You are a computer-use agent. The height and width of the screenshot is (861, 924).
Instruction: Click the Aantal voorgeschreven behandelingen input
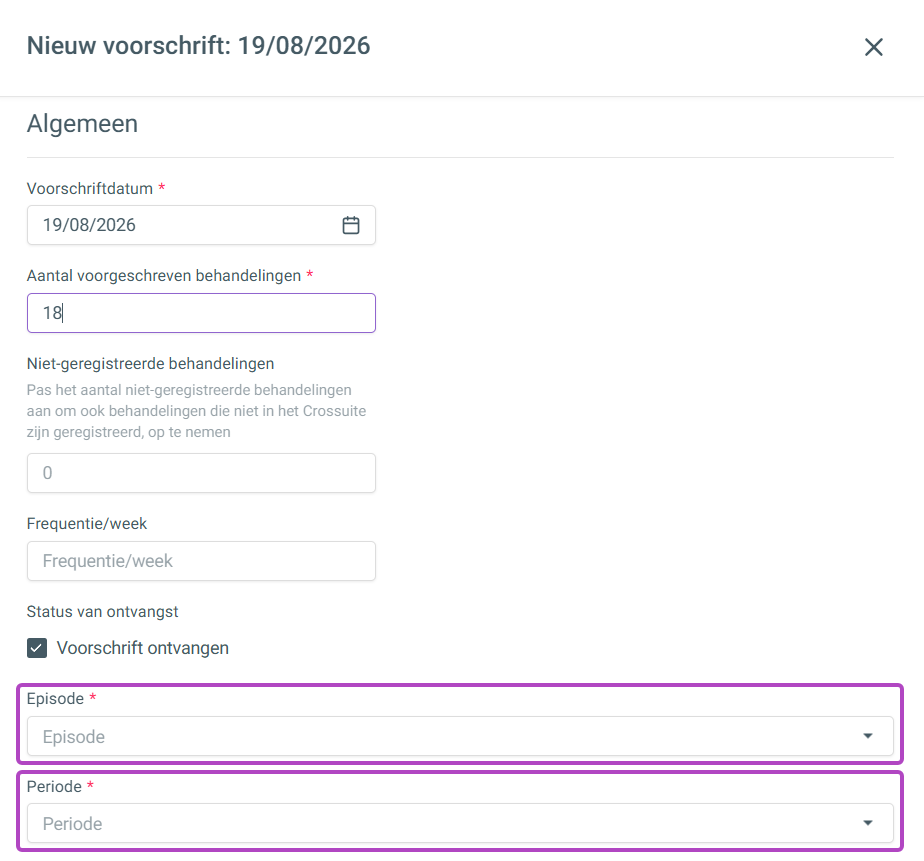tap(201, 313)
